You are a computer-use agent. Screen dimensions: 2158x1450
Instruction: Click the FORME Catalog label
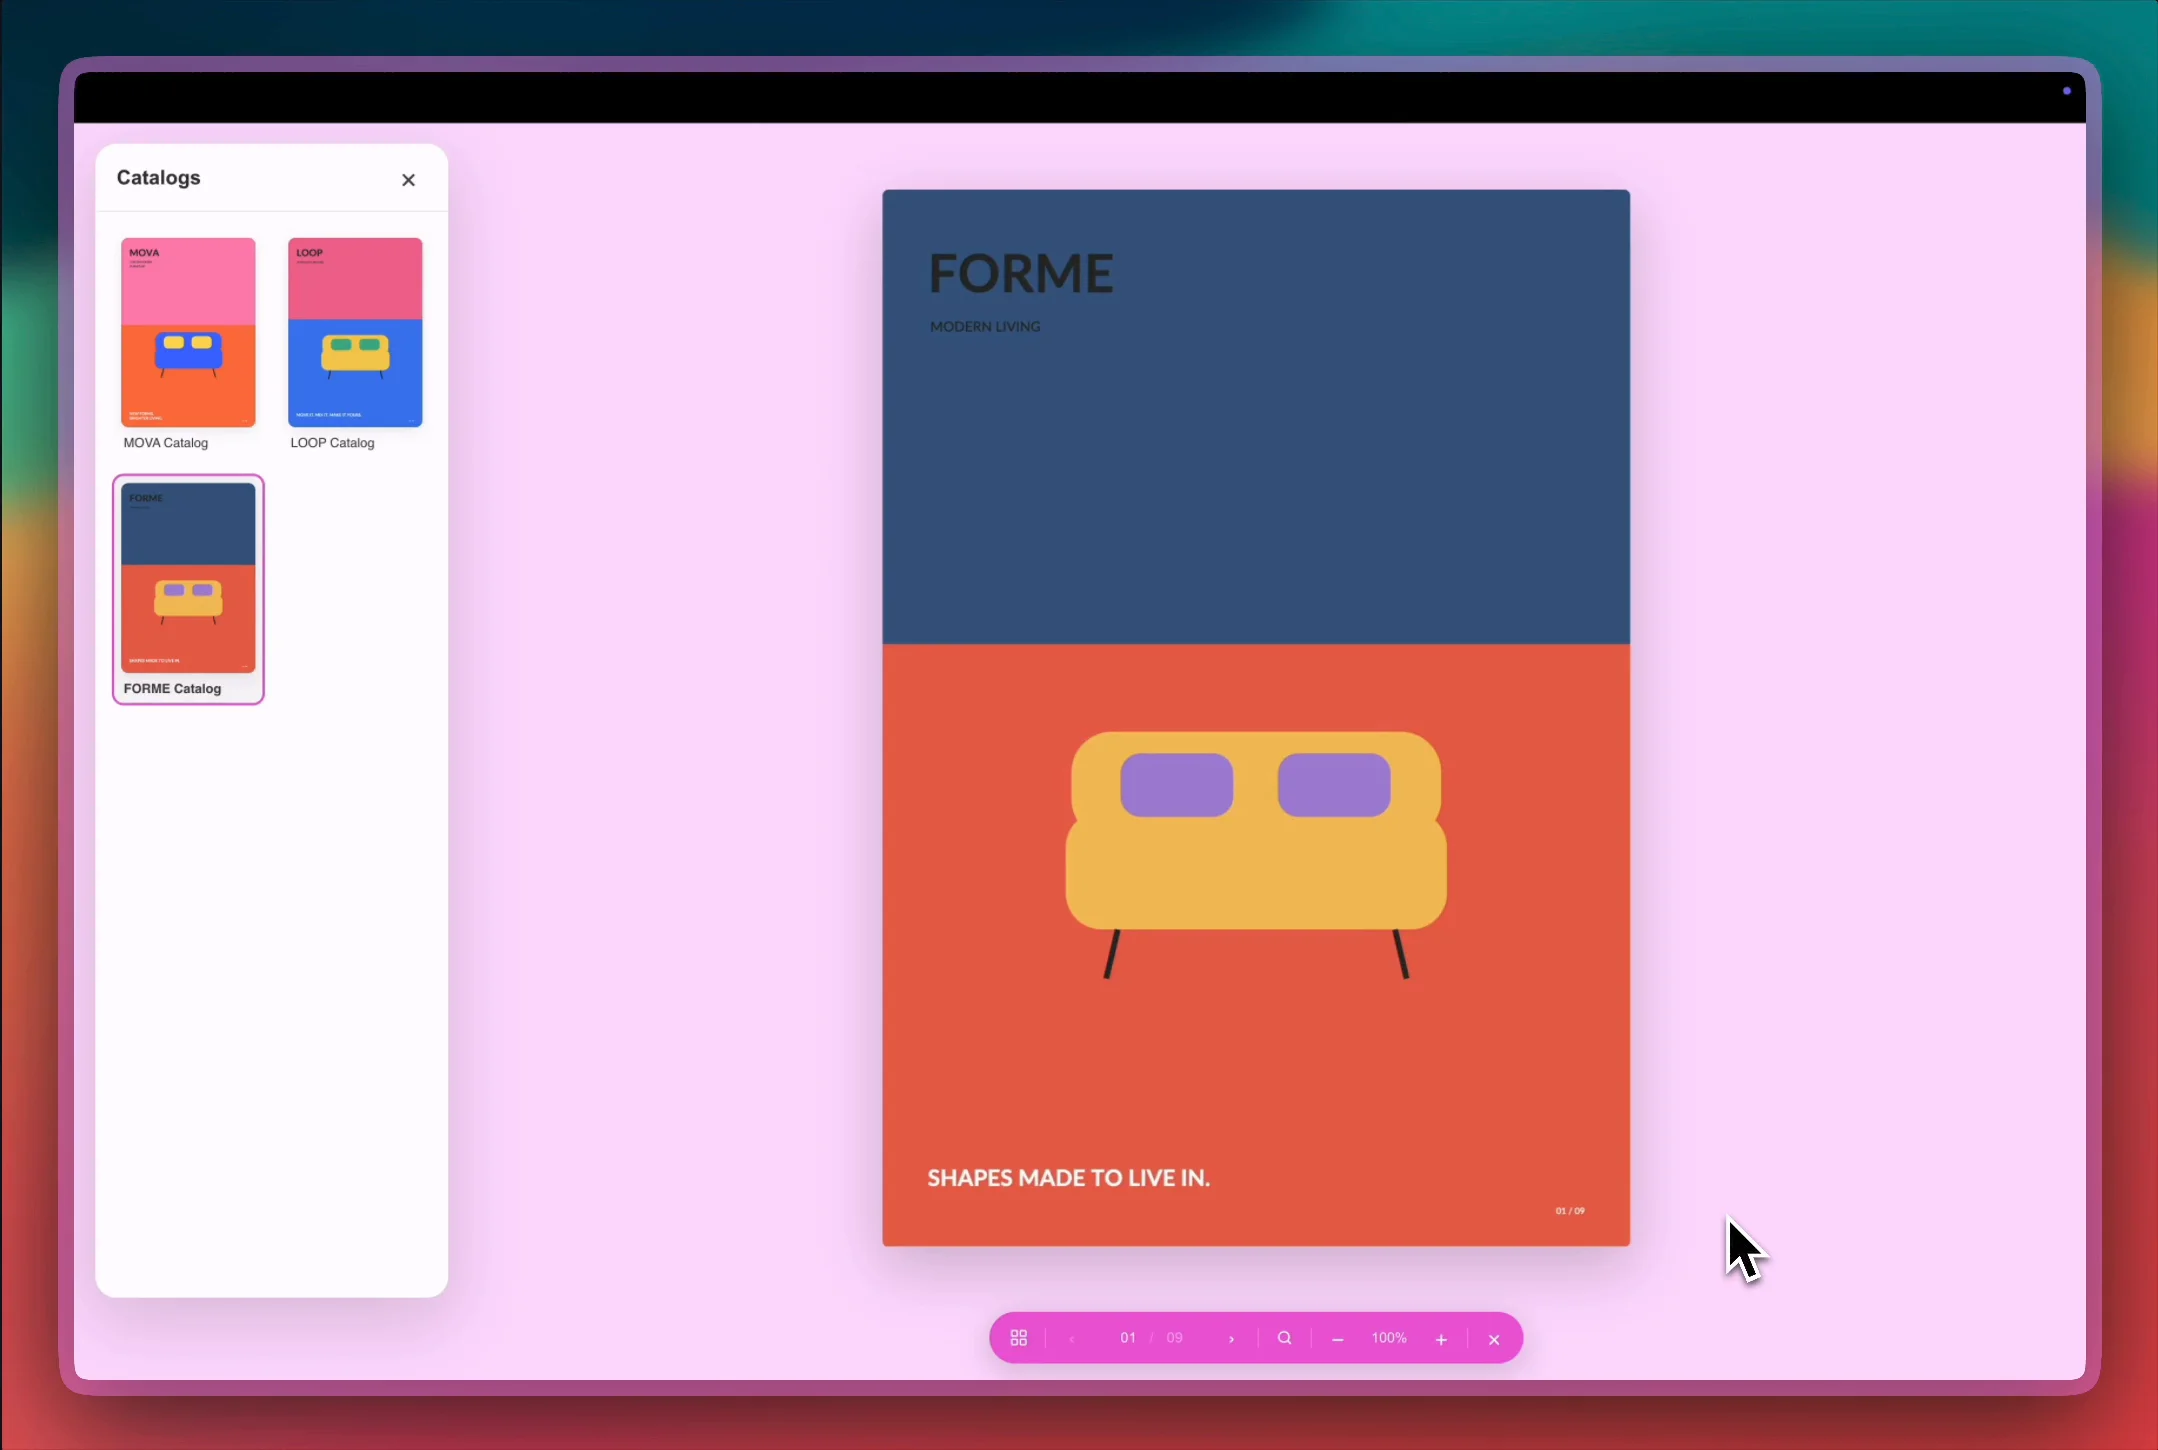tap(172, 689)
